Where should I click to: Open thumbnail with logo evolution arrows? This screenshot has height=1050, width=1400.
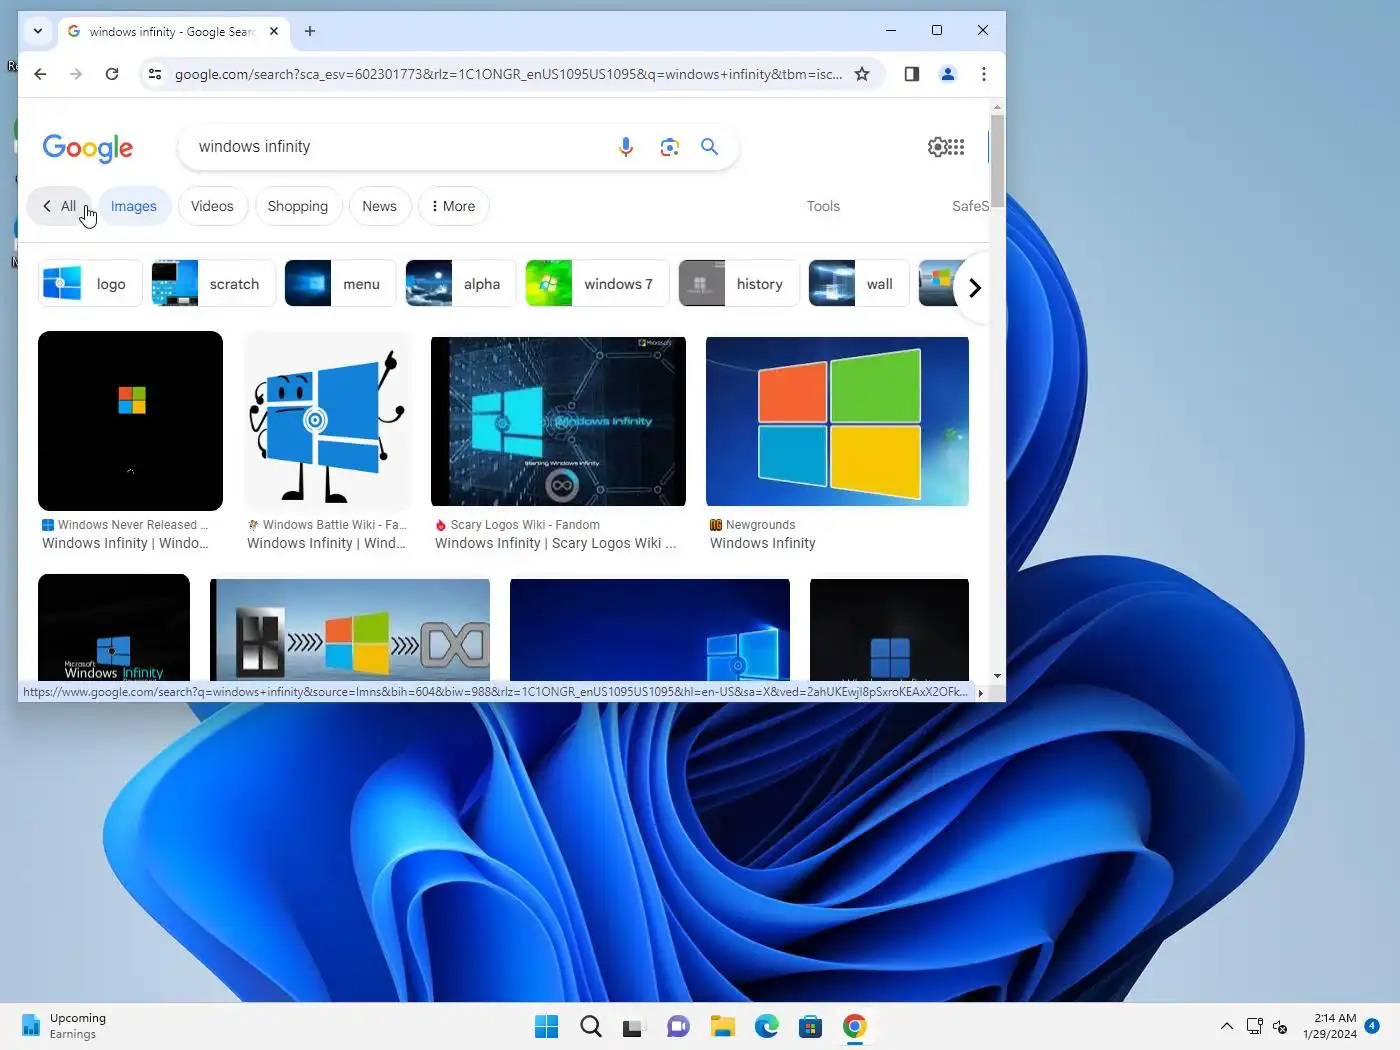pyautogui.click(x=350, y=630)
